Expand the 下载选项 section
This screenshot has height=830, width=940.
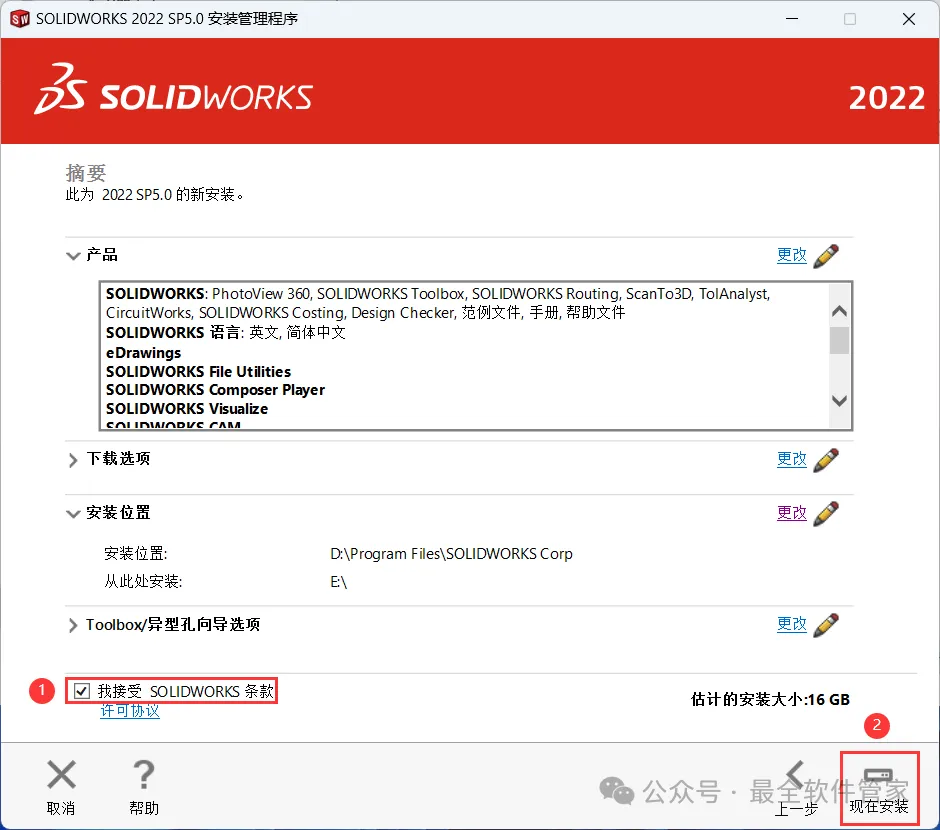73,460
